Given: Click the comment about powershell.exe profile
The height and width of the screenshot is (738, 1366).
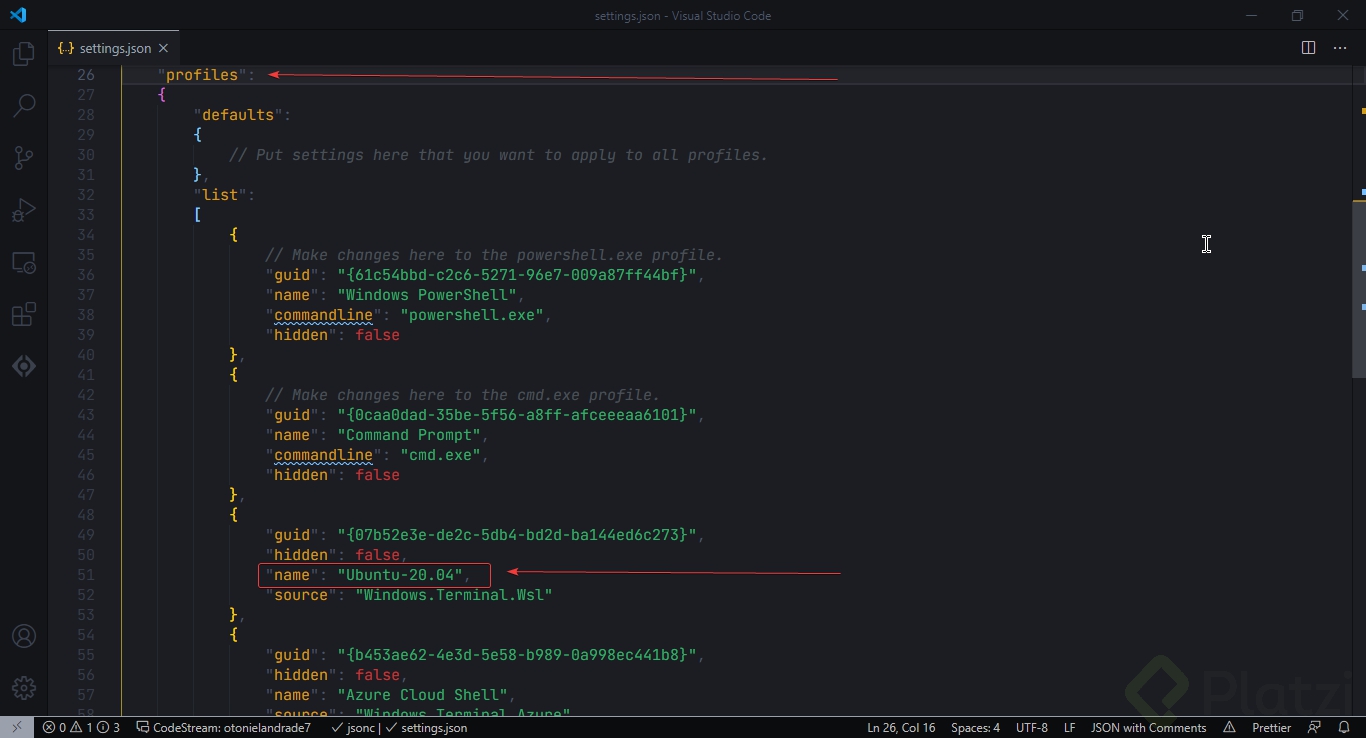Looking at the screenshot, I should [494, 255].
